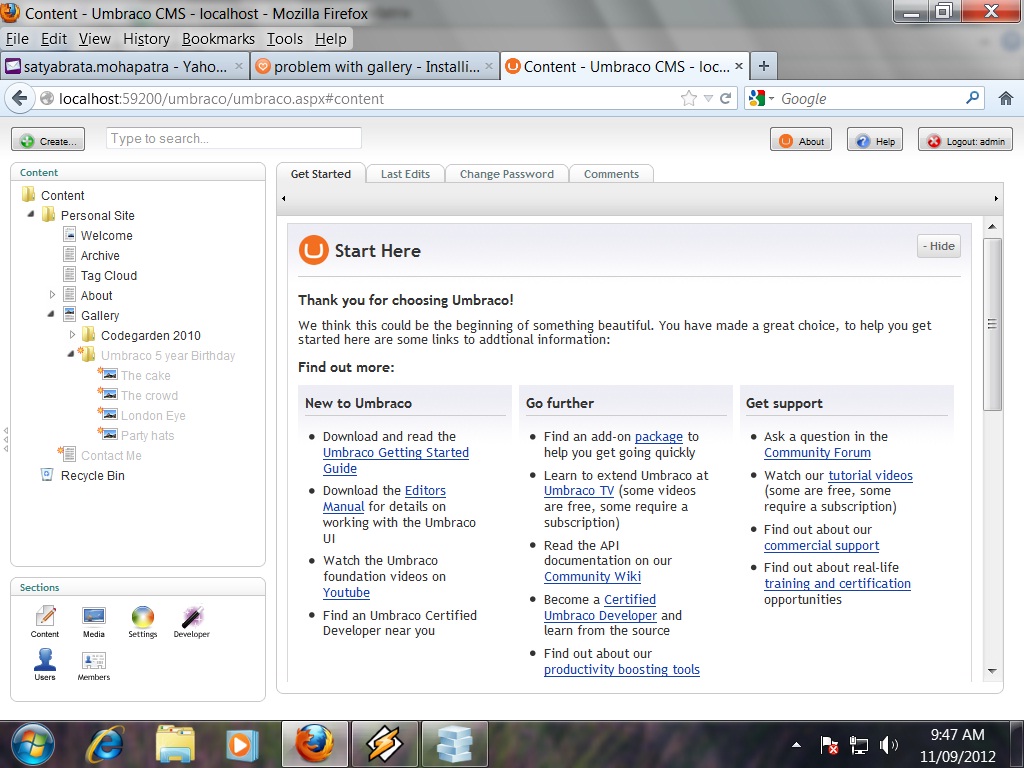Select the Welcome page in tree

click(106, 235)
